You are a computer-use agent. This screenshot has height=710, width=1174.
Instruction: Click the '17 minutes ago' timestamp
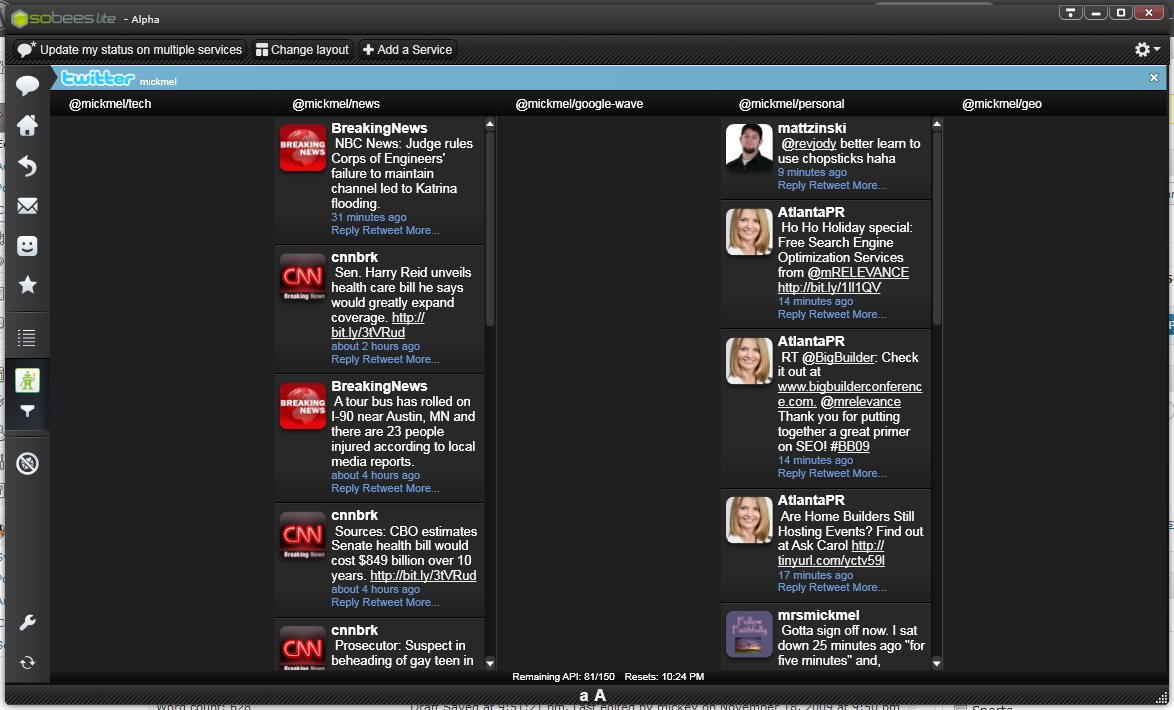(x=815, y=575)
